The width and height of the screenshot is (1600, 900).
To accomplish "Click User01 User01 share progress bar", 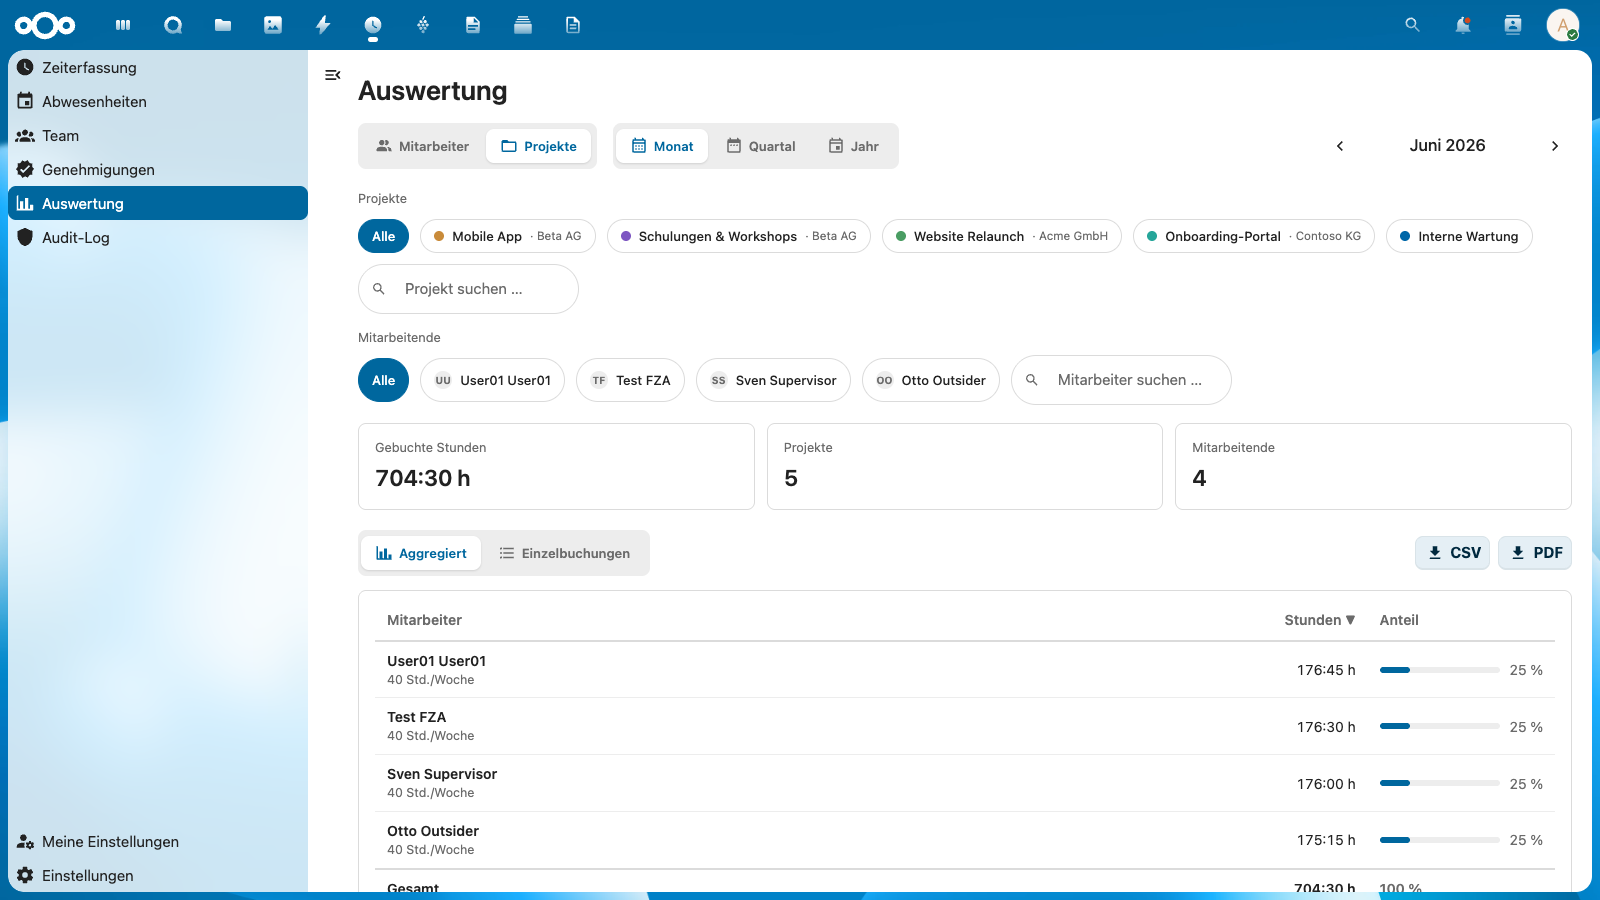I will click(1439, 670).
